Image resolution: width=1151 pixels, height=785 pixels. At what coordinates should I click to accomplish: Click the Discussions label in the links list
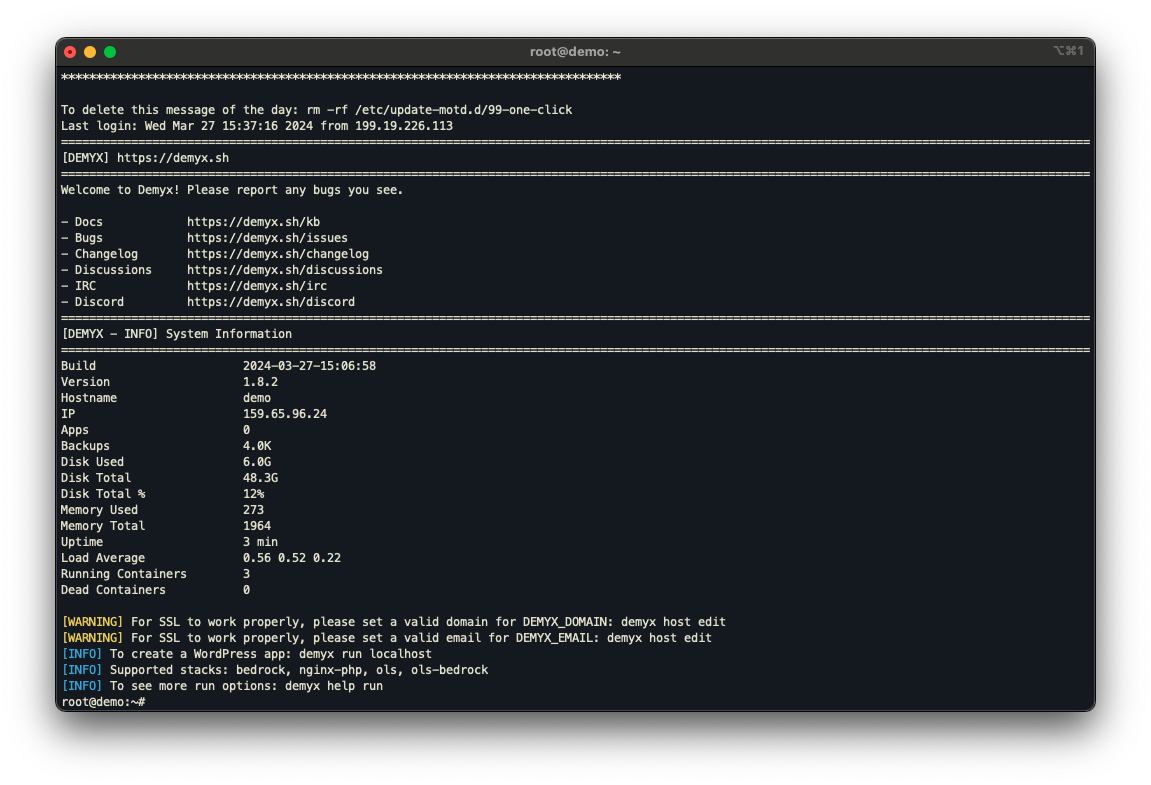[x=113, y=270]
